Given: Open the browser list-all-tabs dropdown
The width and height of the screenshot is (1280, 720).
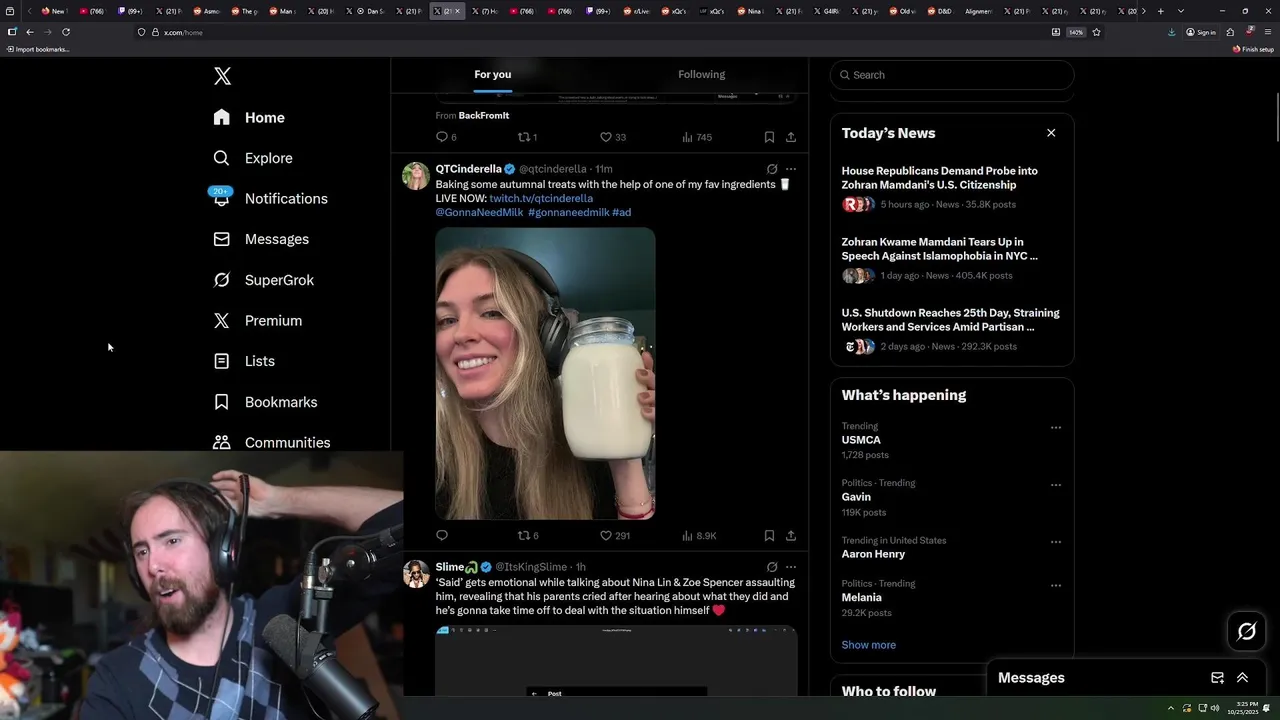Looking at the screenshot, I should pos(1181,11).
